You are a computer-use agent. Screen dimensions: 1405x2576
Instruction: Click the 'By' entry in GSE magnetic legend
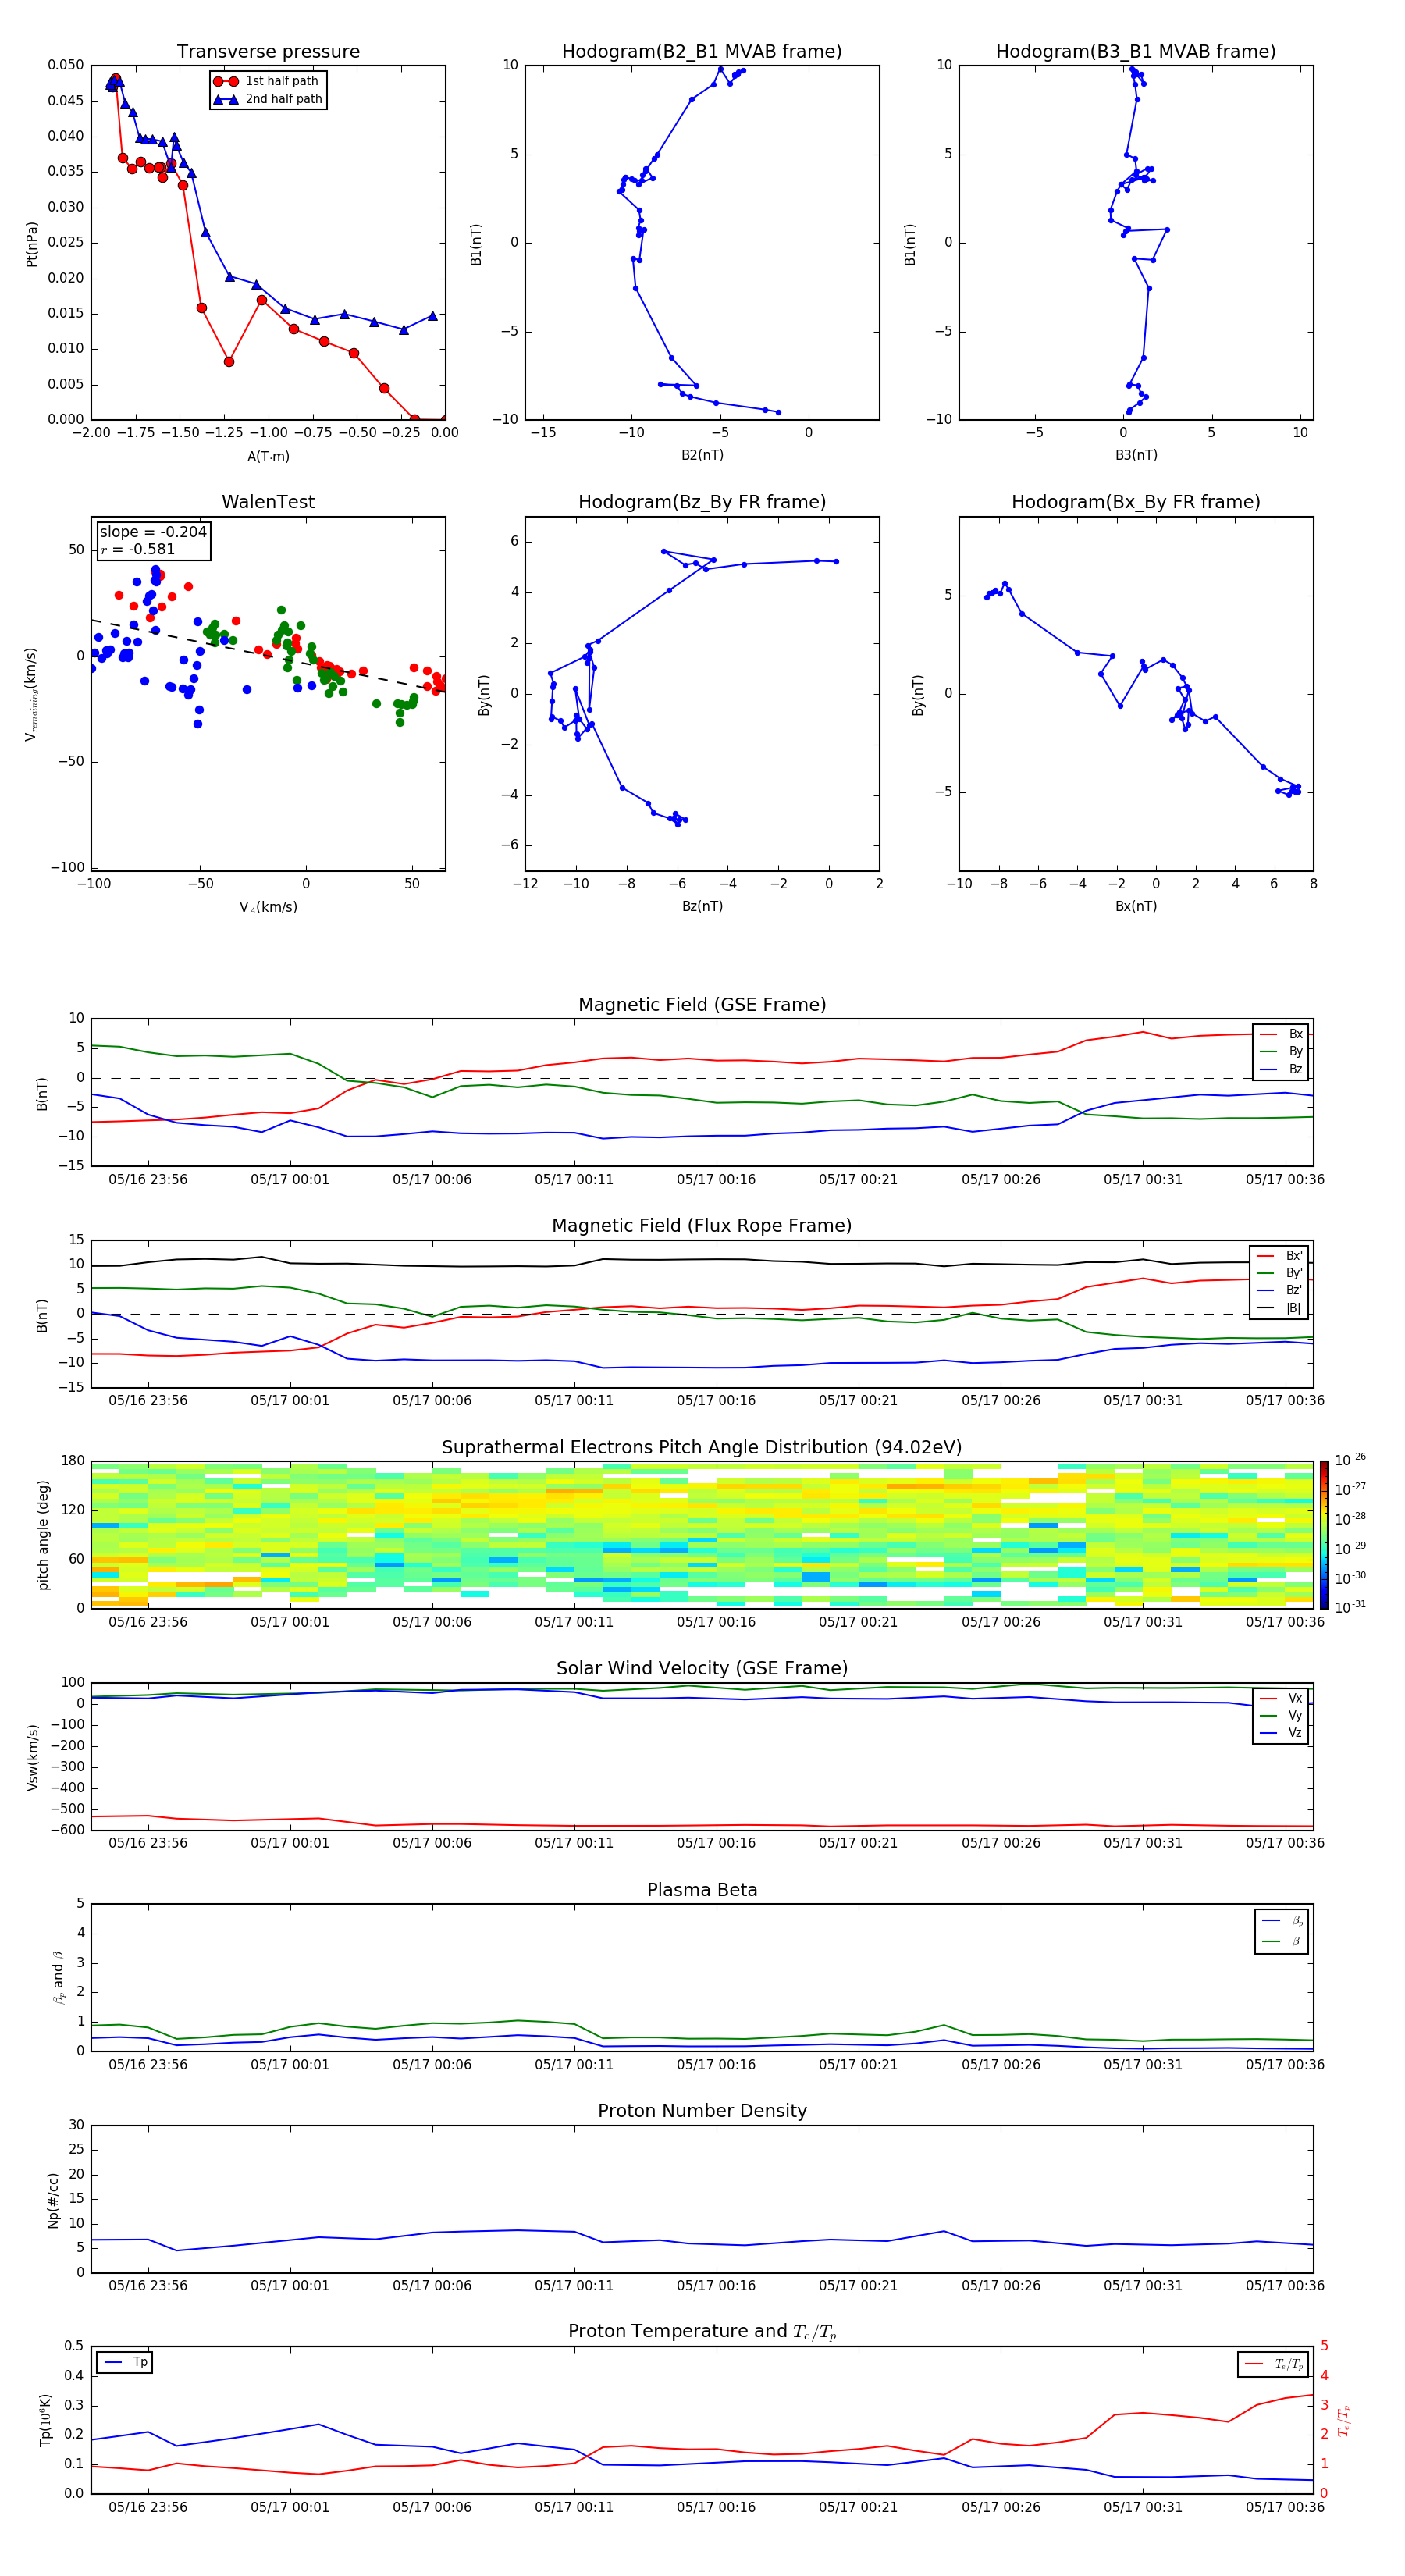(1281, 1051)
